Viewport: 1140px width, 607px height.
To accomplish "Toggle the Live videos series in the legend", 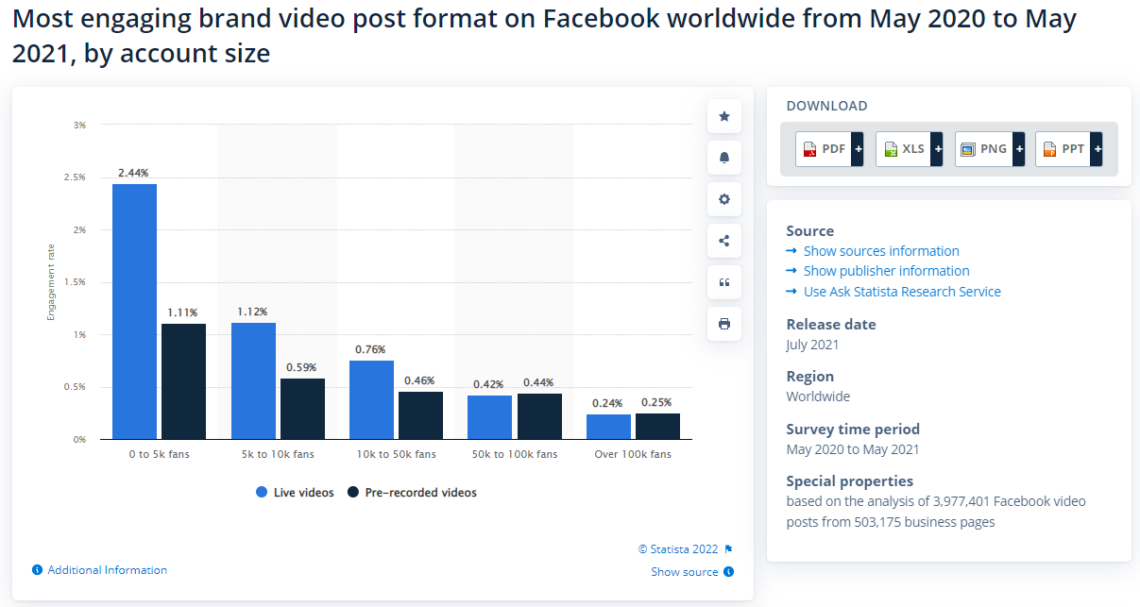I will tap(294, 492).
